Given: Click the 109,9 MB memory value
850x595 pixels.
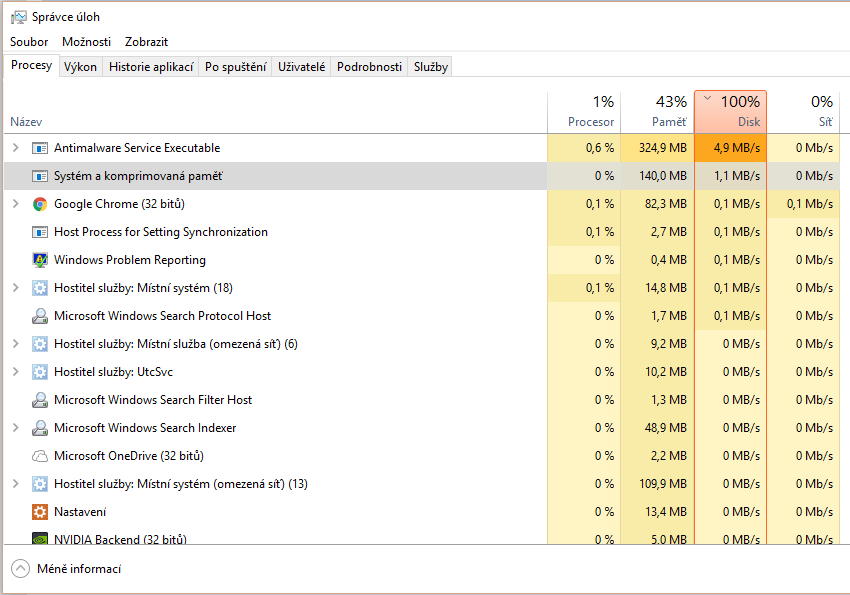Looking at the screenshot, I should coord(662,483).
